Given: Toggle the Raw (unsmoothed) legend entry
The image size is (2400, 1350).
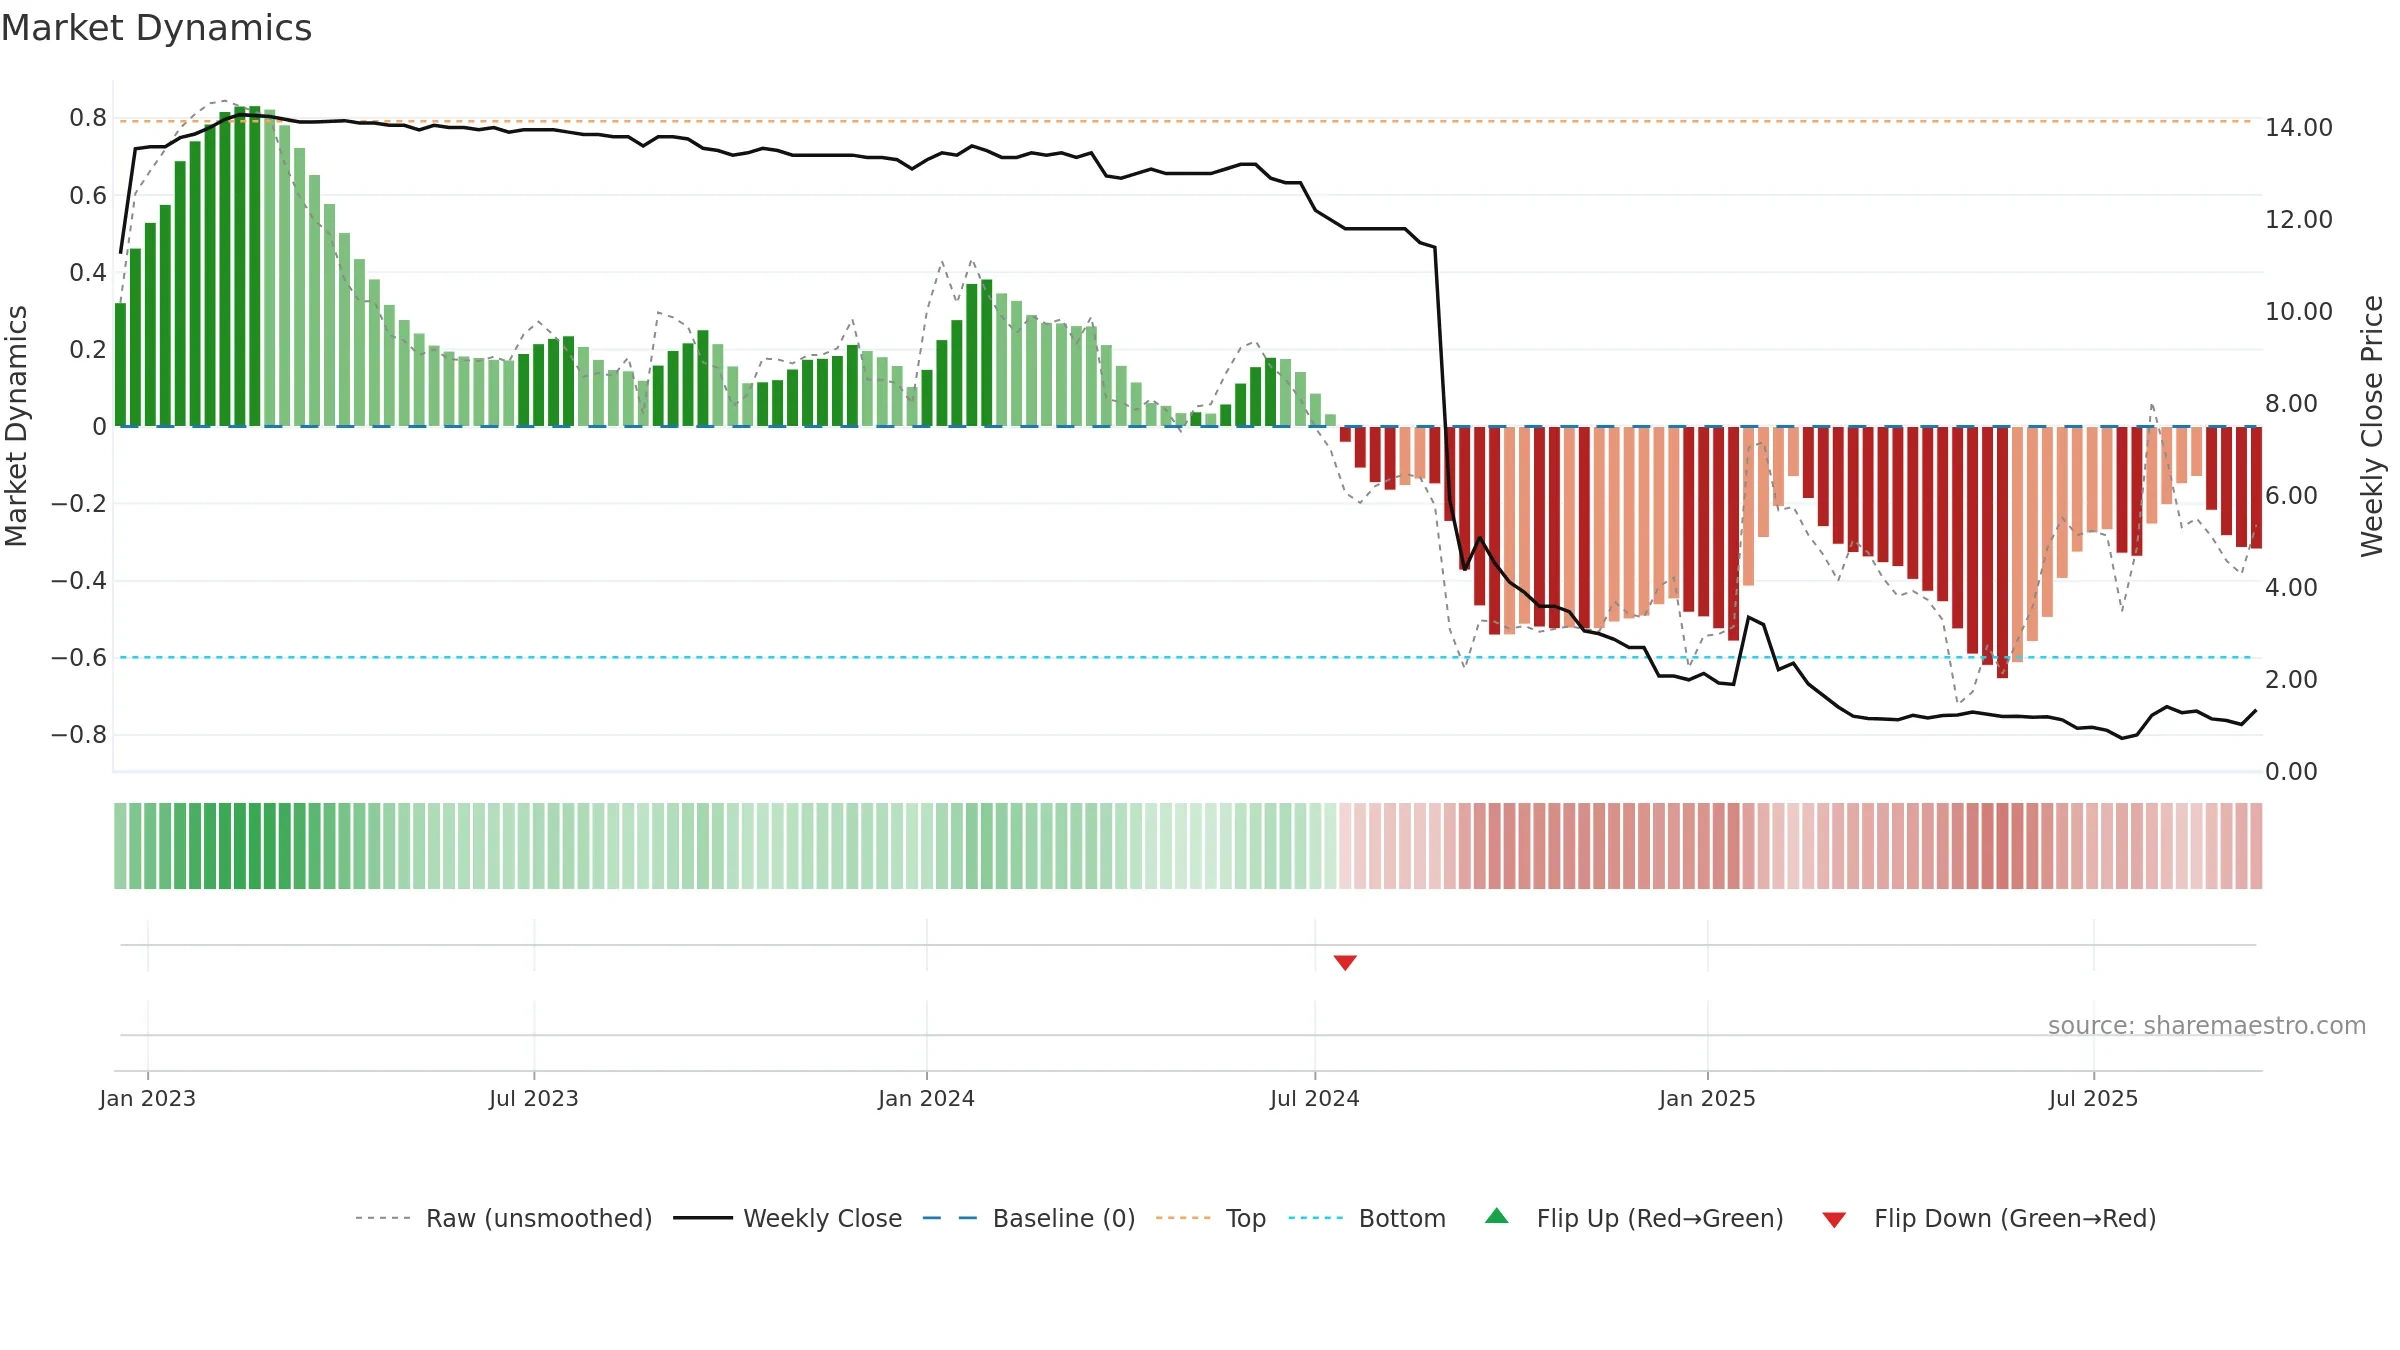Looking at the screenshot, I should click(503, 1218).
